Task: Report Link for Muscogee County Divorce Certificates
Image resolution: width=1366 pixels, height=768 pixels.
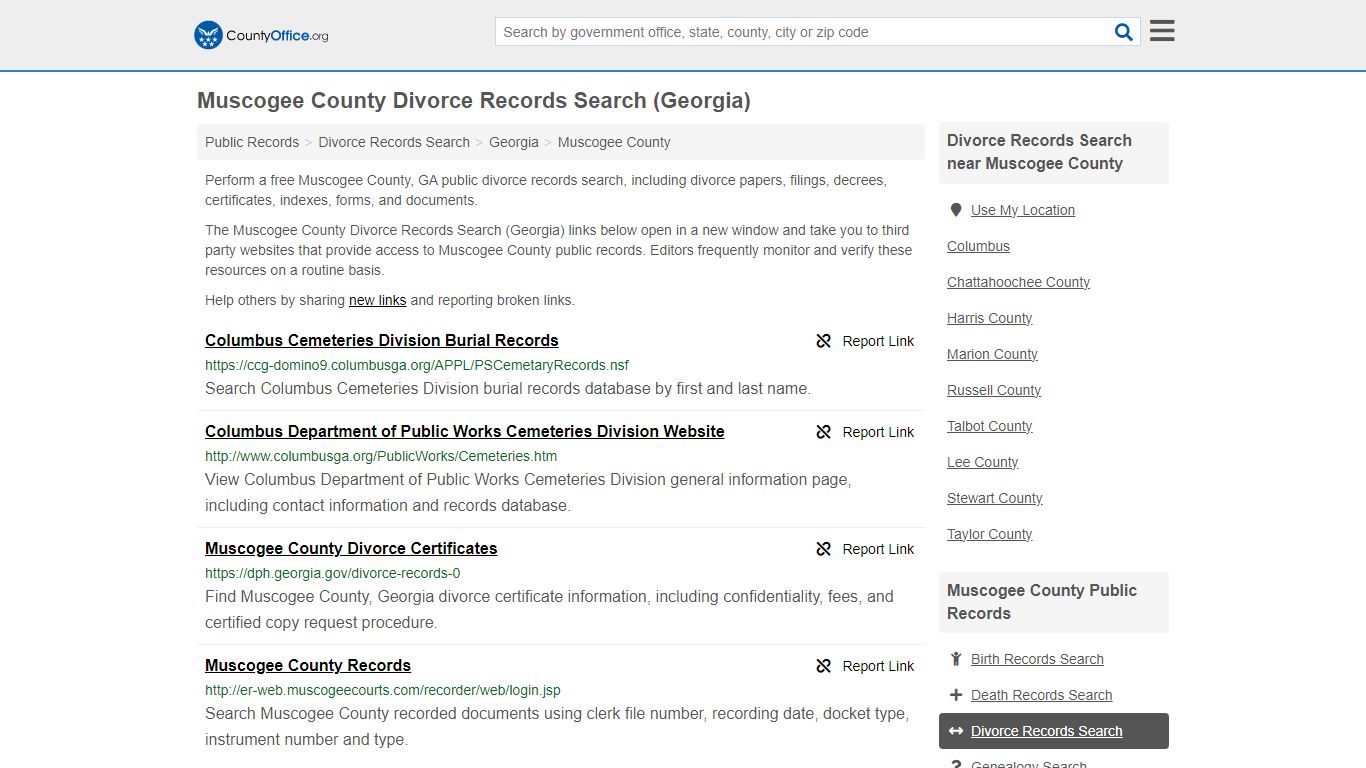Action: click(878, 549)
